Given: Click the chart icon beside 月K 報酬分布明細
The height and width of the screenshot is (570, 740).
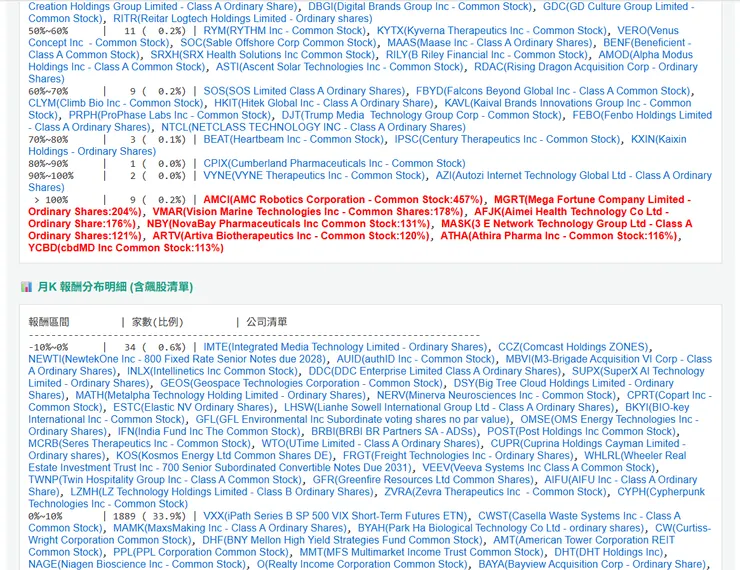Looking at the screenshot, I should [26, 287].
